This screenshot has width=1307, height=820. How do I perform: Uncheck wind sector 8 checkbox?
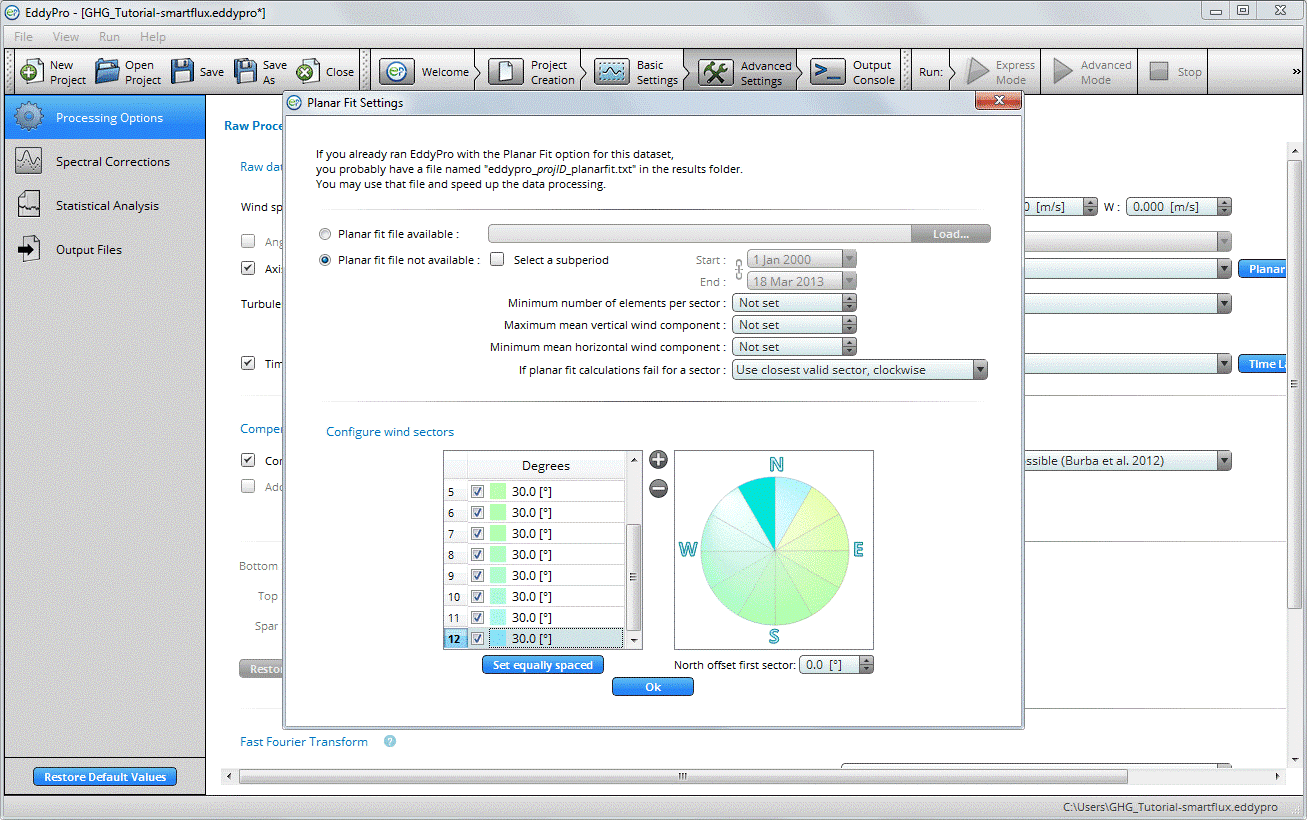[x=478, y=555]
